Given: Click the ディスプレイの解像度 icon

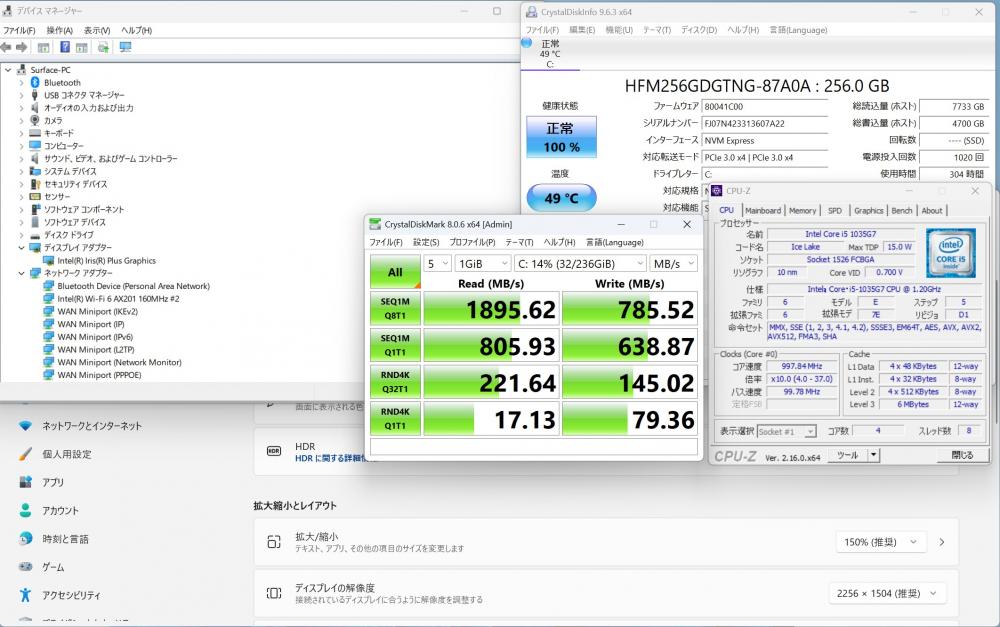Looking at the screenshot, I should coord(274,593).
